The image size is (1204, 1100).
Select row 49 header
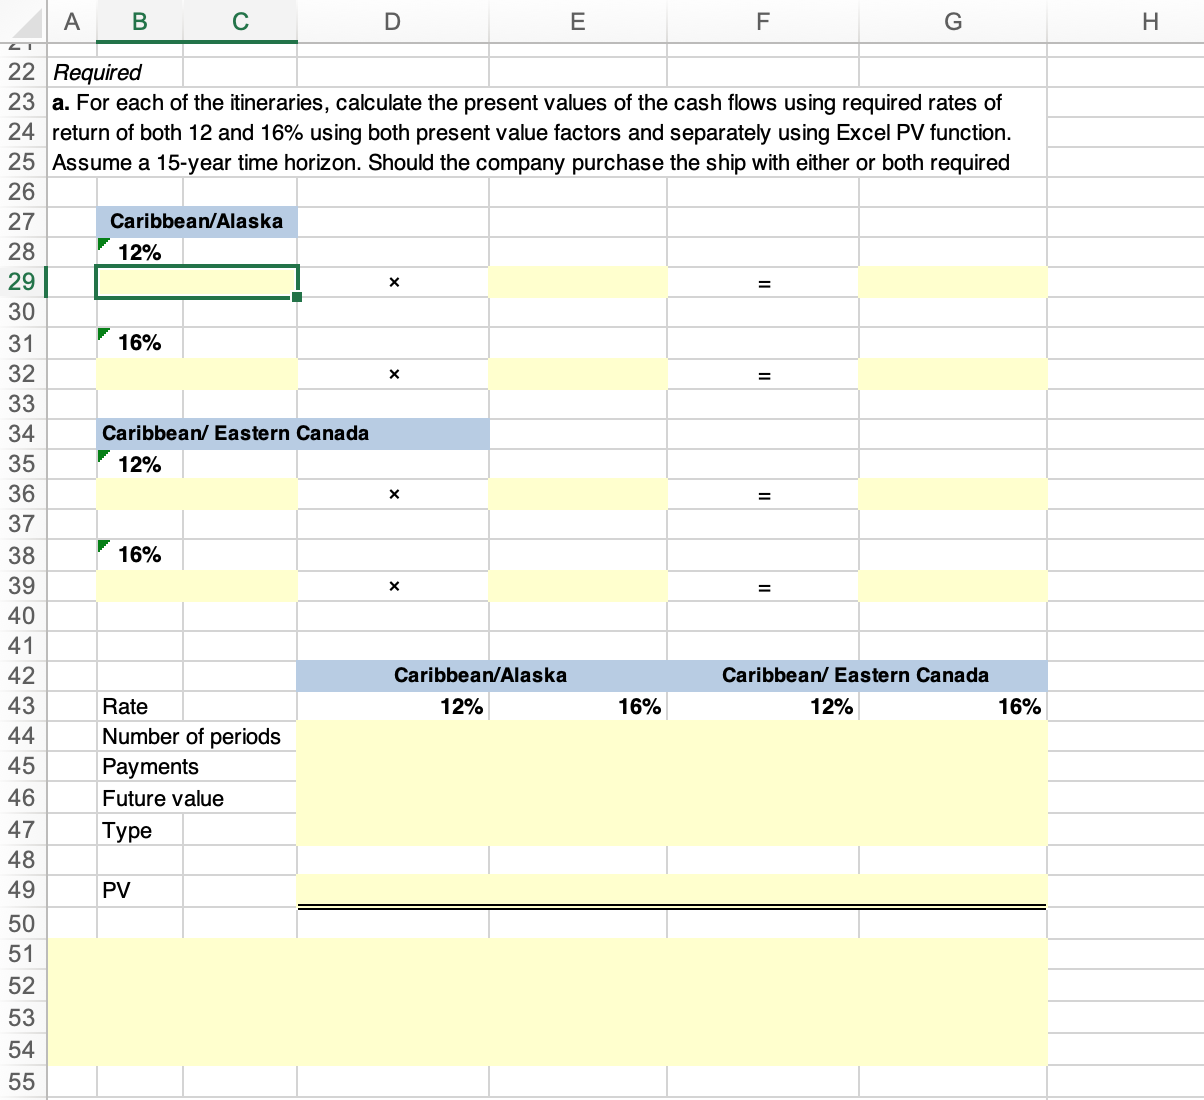point(22,890)
